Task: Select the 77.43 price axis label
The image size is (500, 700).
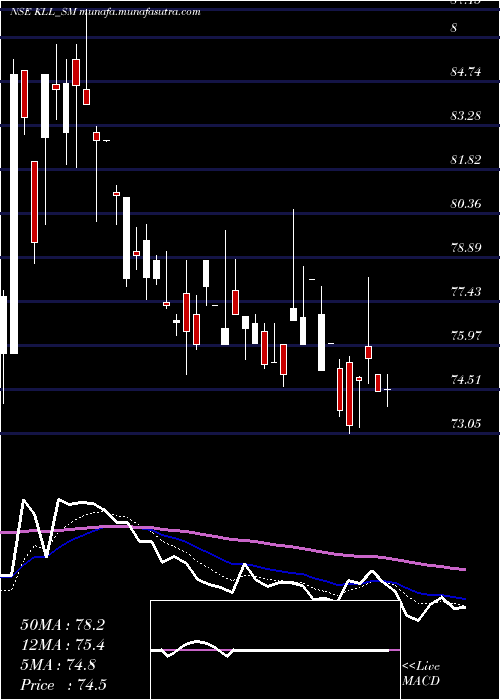Action: pyautogui.click(x=466, y=292)
